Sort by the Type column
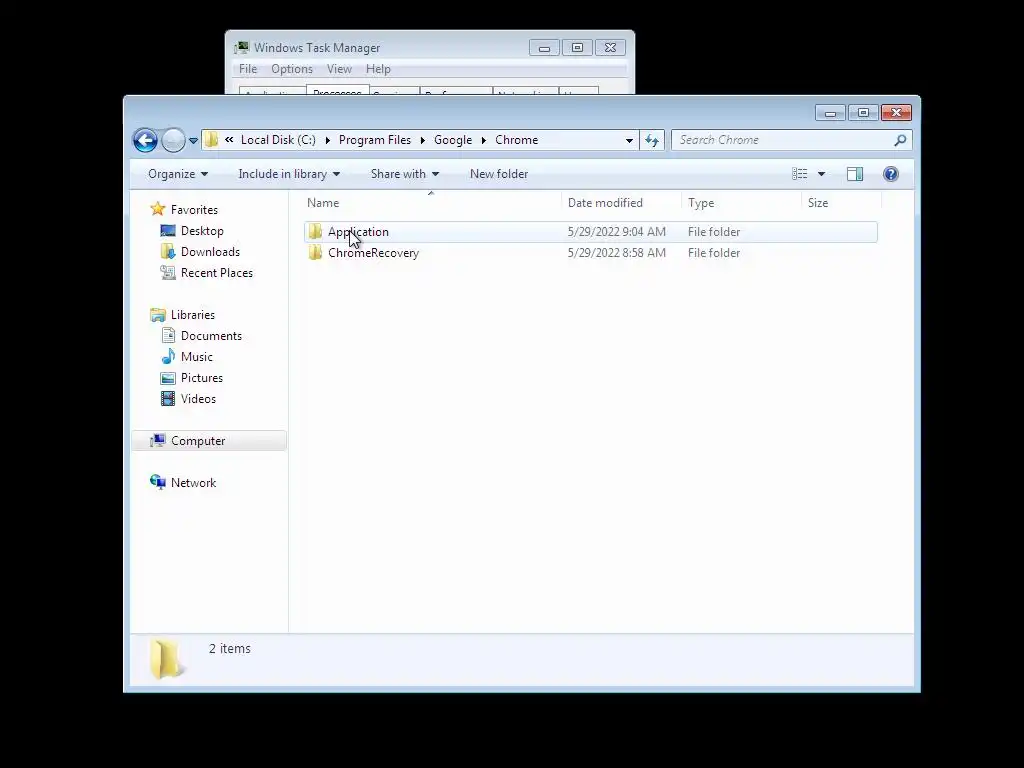 (701, 202)
